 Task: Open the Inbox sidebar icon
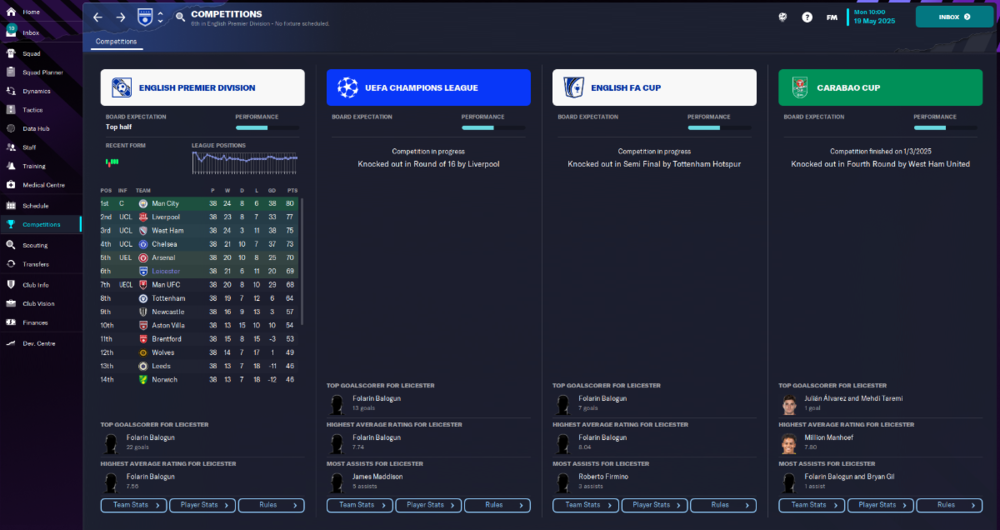click(11, 31)
